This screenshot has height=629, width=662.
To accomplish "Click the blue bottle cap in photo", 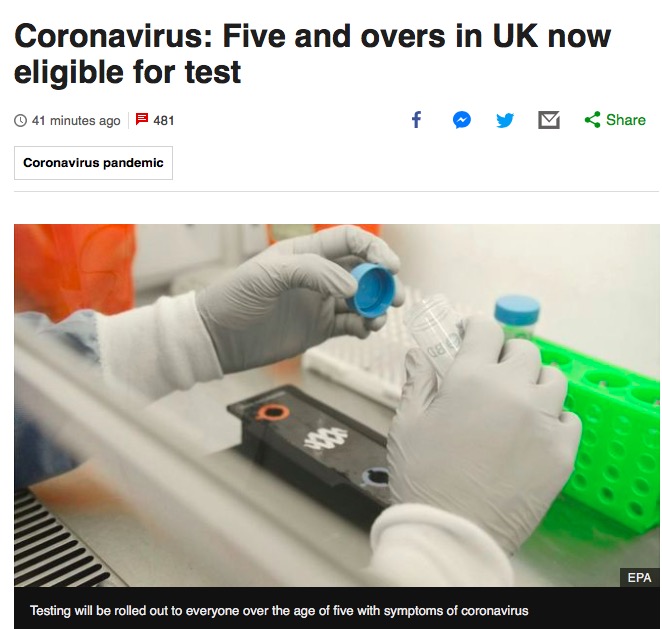I will pos(372,290).
